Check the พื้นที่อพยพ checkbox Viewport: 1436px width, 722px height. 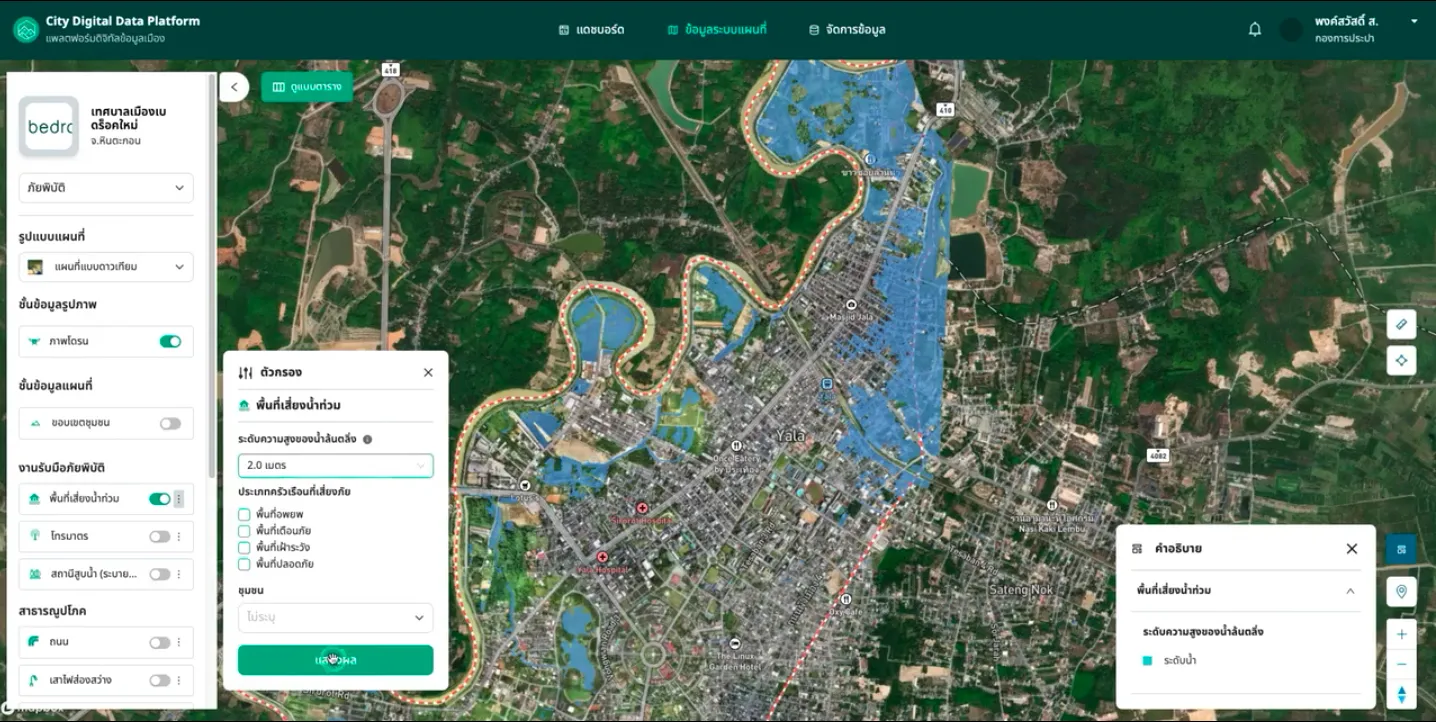[x=244, y=514]
